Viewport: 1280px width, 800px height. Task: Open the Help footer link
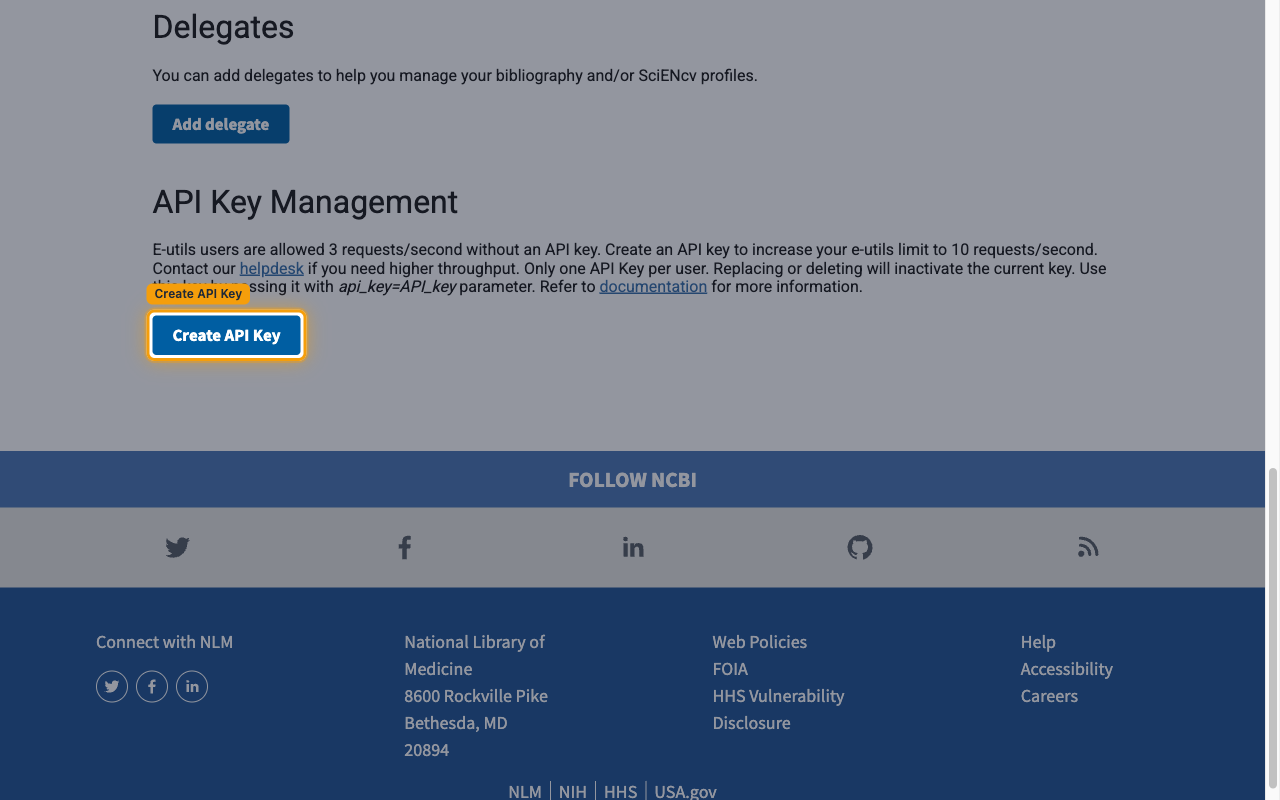click(x=1038, y=642)
